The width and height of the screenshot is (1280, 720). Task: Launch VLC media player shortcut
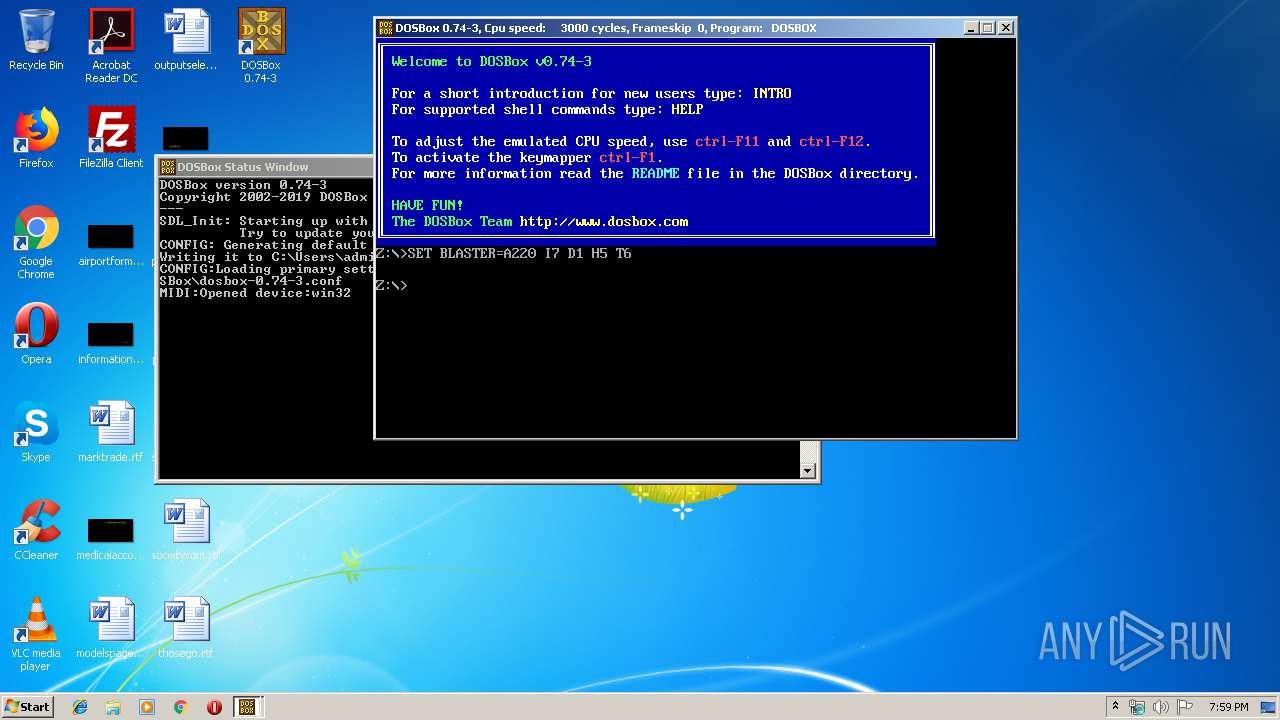(36, 635)
